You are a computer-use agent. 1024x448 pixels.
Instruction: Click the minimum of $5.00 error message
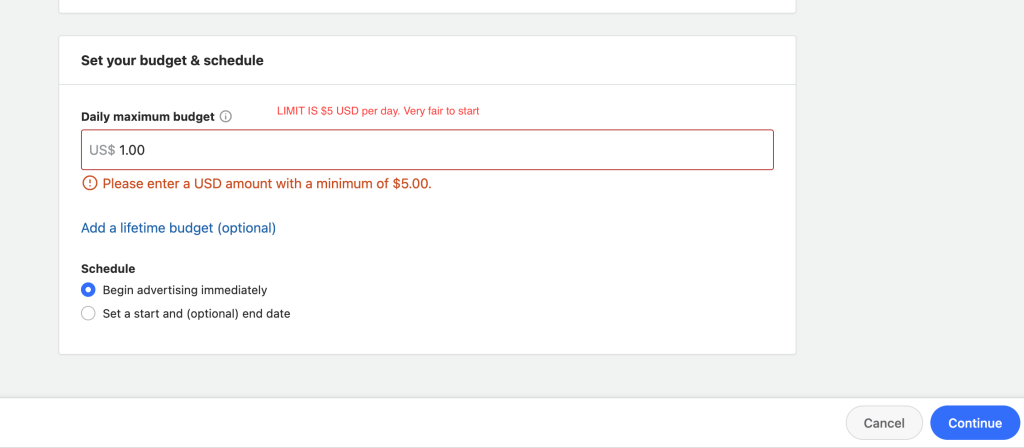pyautogui.click(x=267, y=184)
